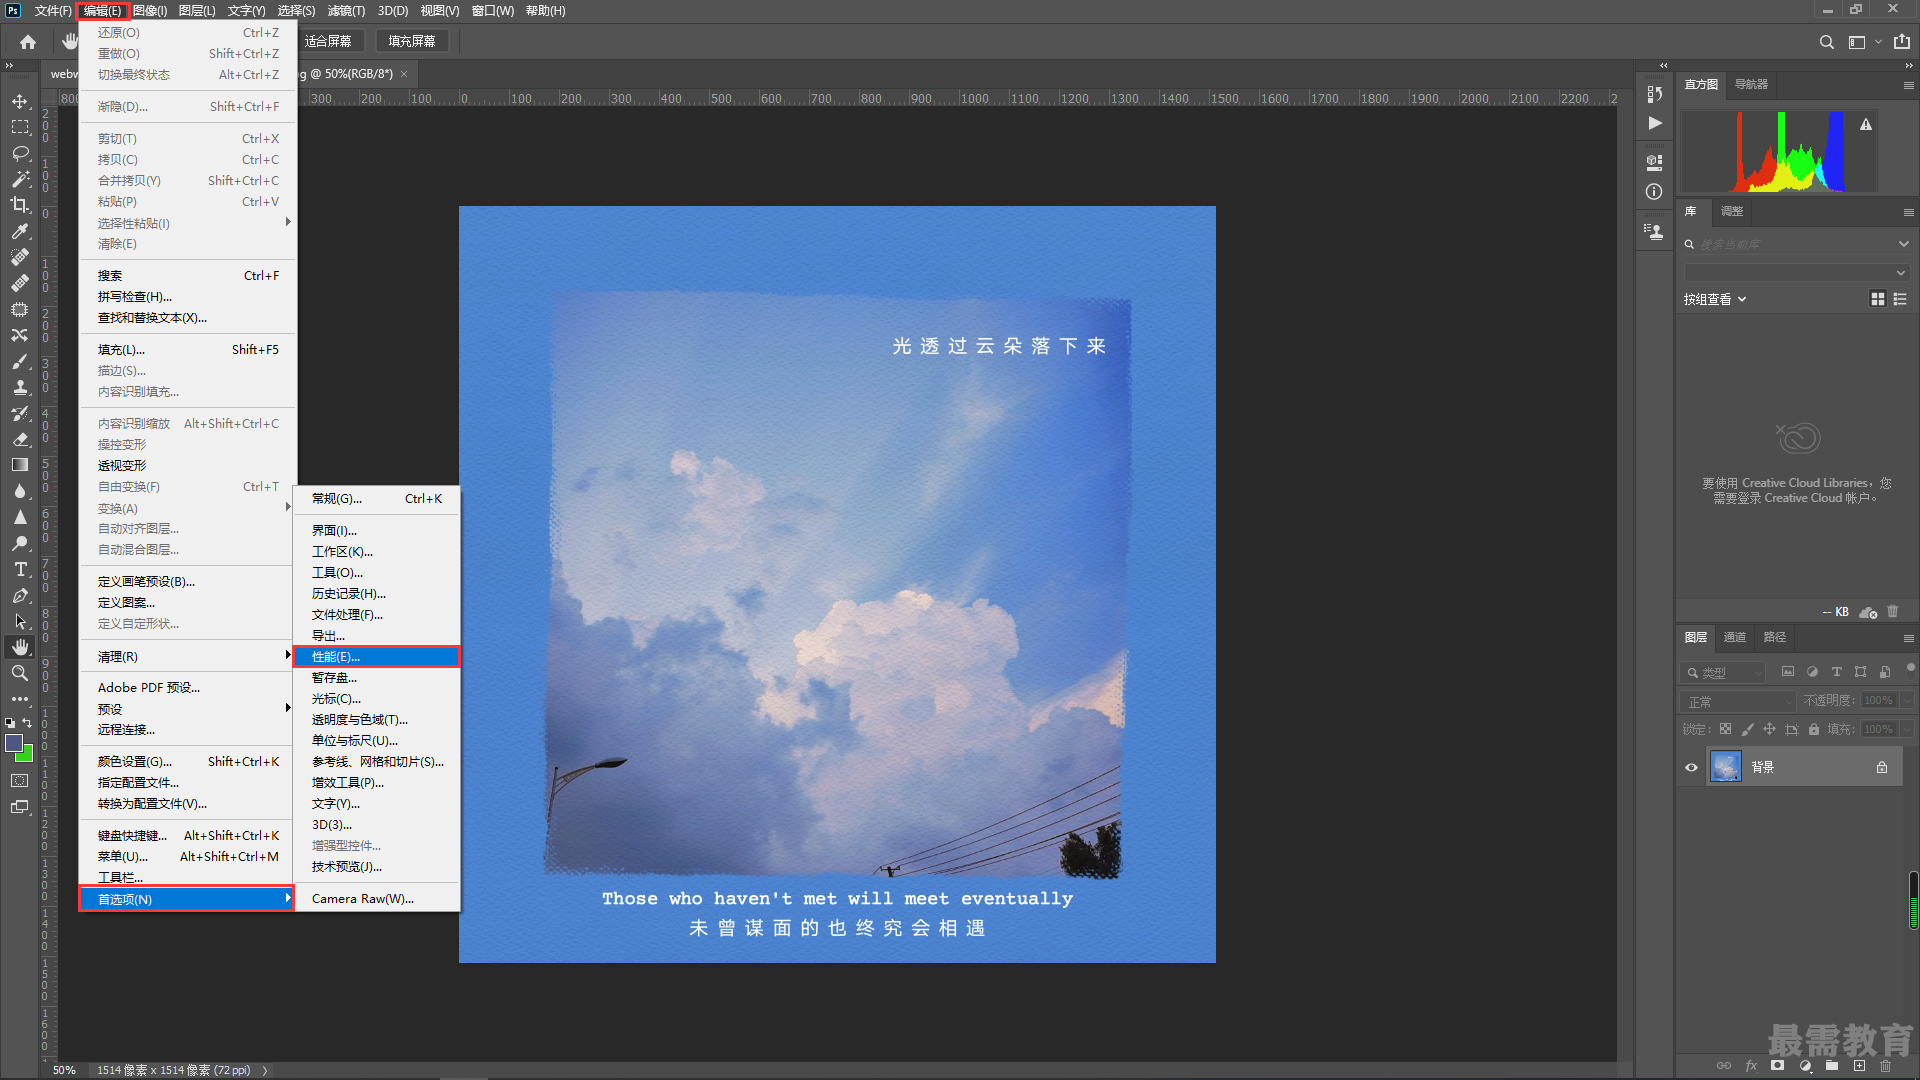This screenshot has height=1080, width=1920.
Task: Click the histogram warning triangle icon
Action: point(1866,125)
